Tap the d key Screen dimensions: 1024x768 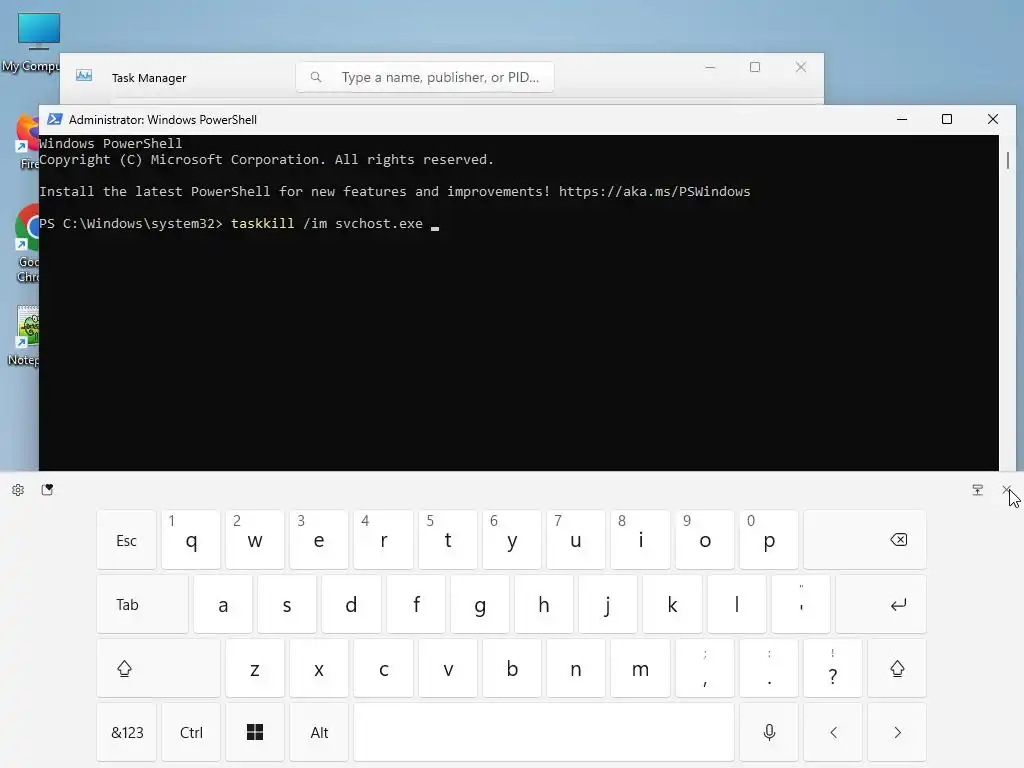pos(351,604)
